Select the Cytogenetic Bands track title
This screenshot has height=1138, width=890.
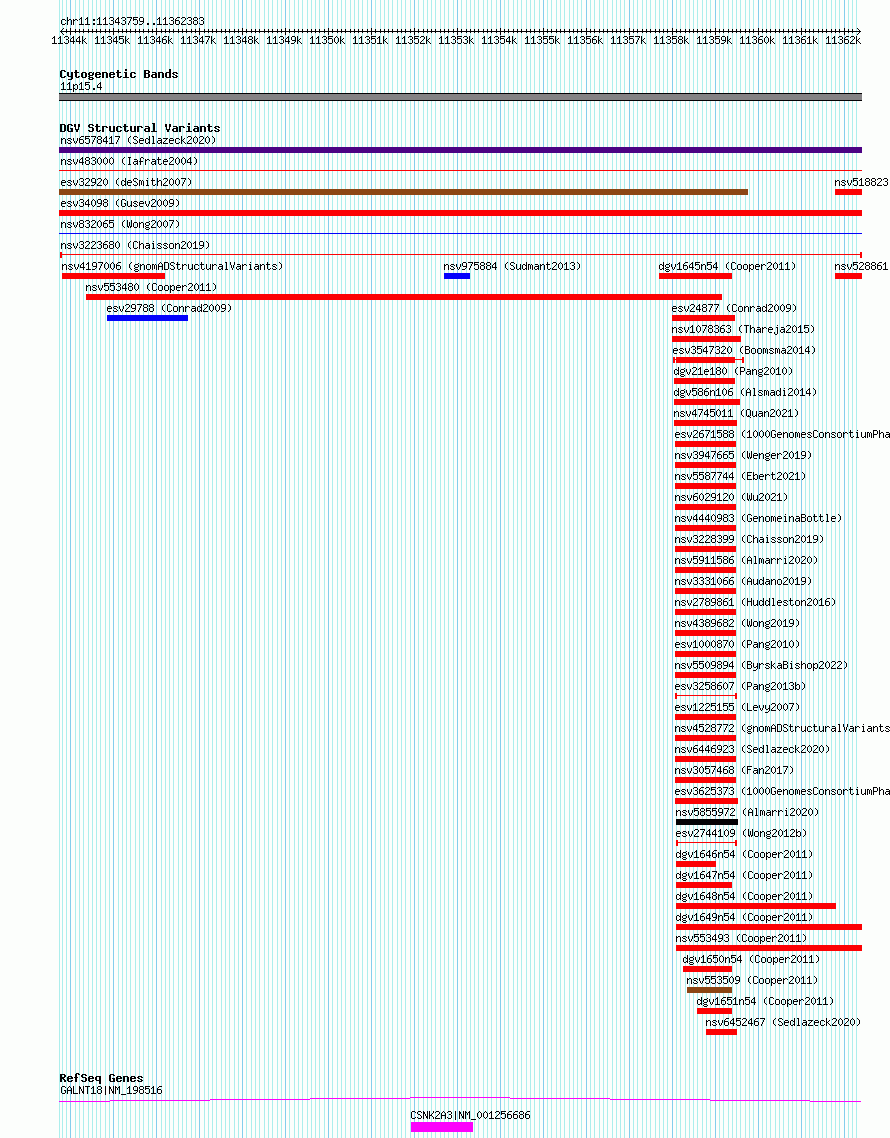point(118,75)
